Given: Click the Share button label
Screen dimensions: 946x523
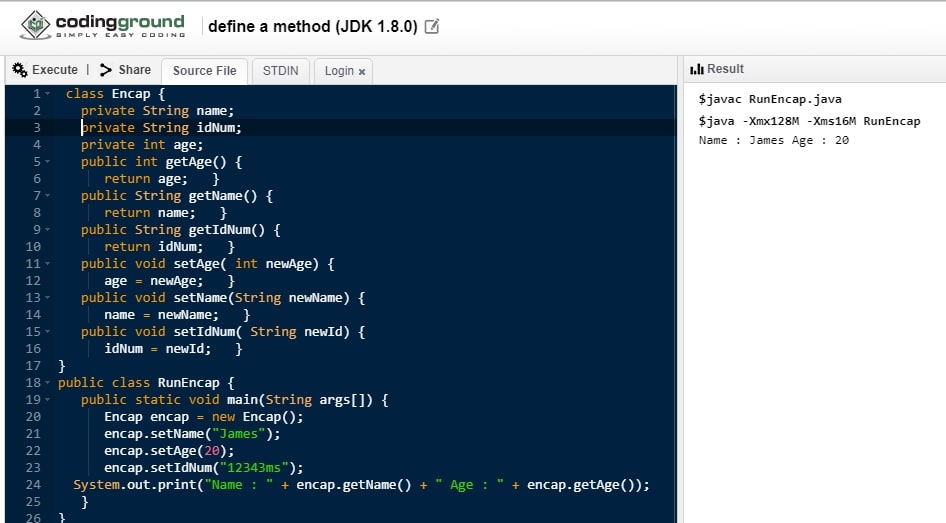Looking at the screenshot, I should tap(135, 70).
